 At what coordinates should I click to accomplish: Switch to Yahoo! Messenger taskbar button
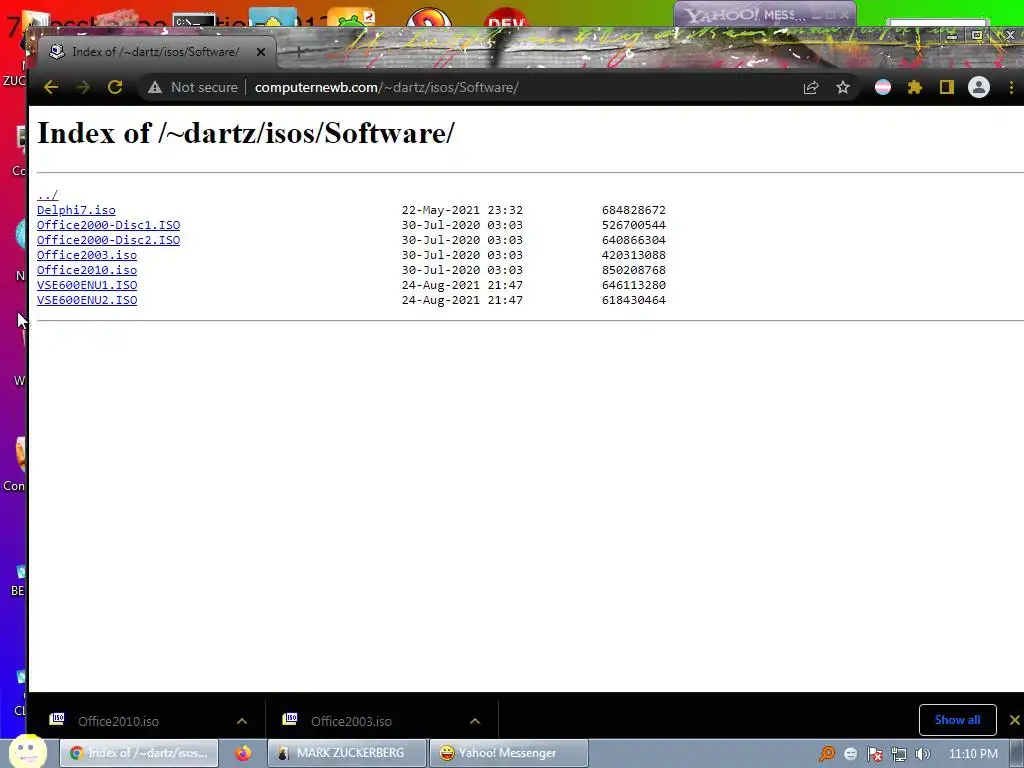(508, 753)
